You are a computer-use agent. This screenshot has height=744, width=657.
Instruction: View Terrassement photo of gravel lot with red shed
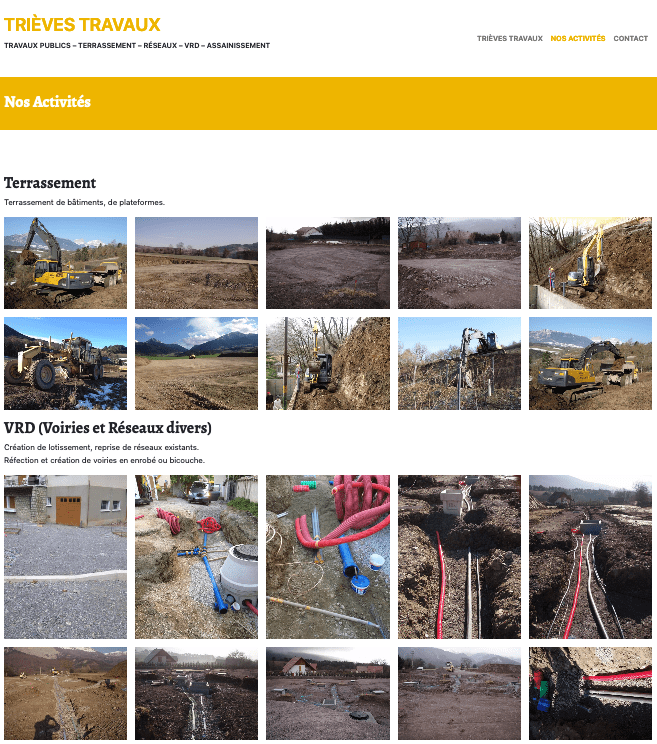(x=459, y=263)
